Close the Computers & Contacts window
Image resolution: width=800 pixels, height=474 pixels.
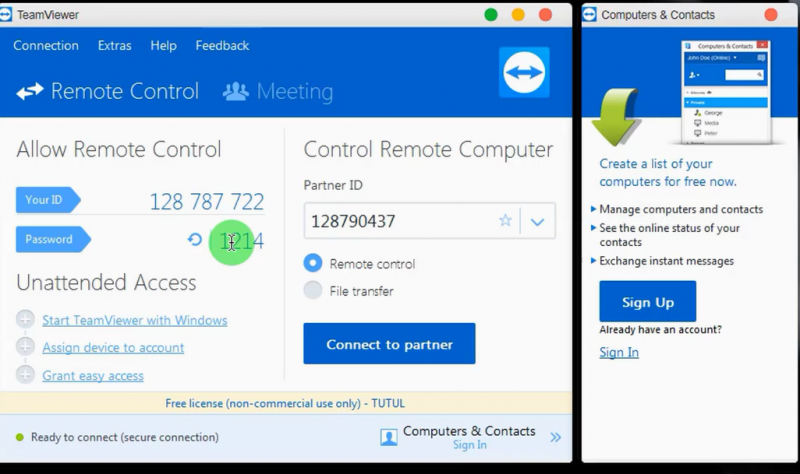click(771, 15)
